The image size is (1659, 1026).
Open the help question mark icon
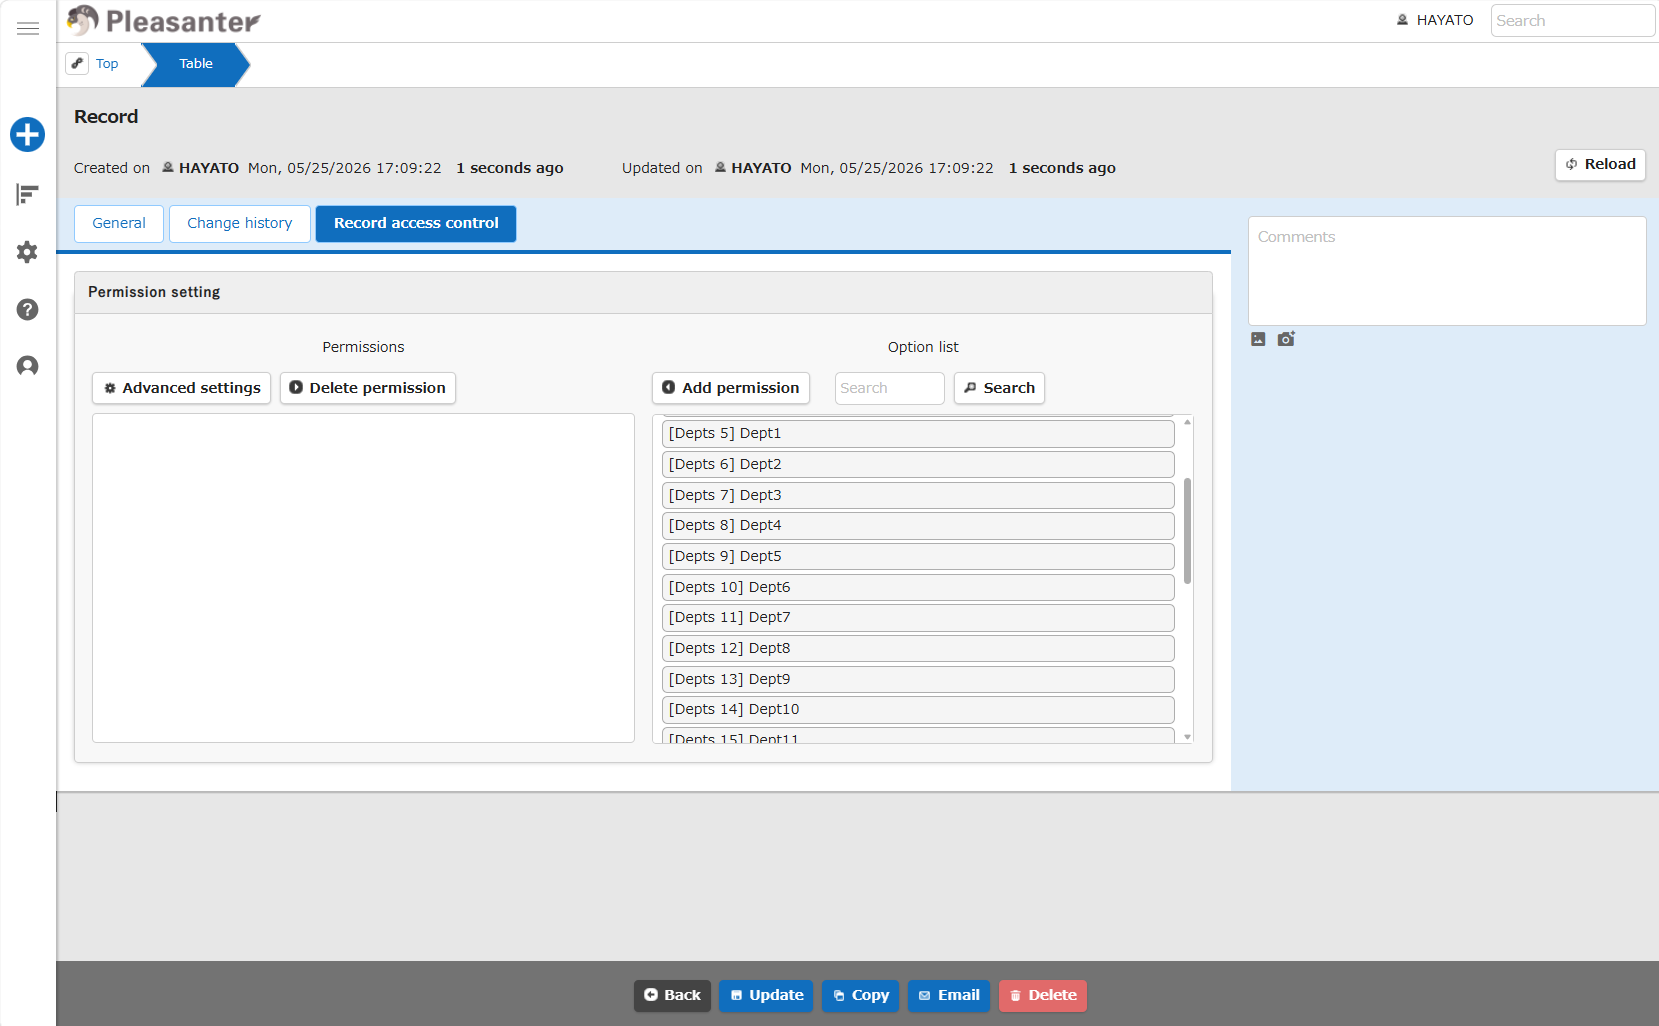(28, 309)
